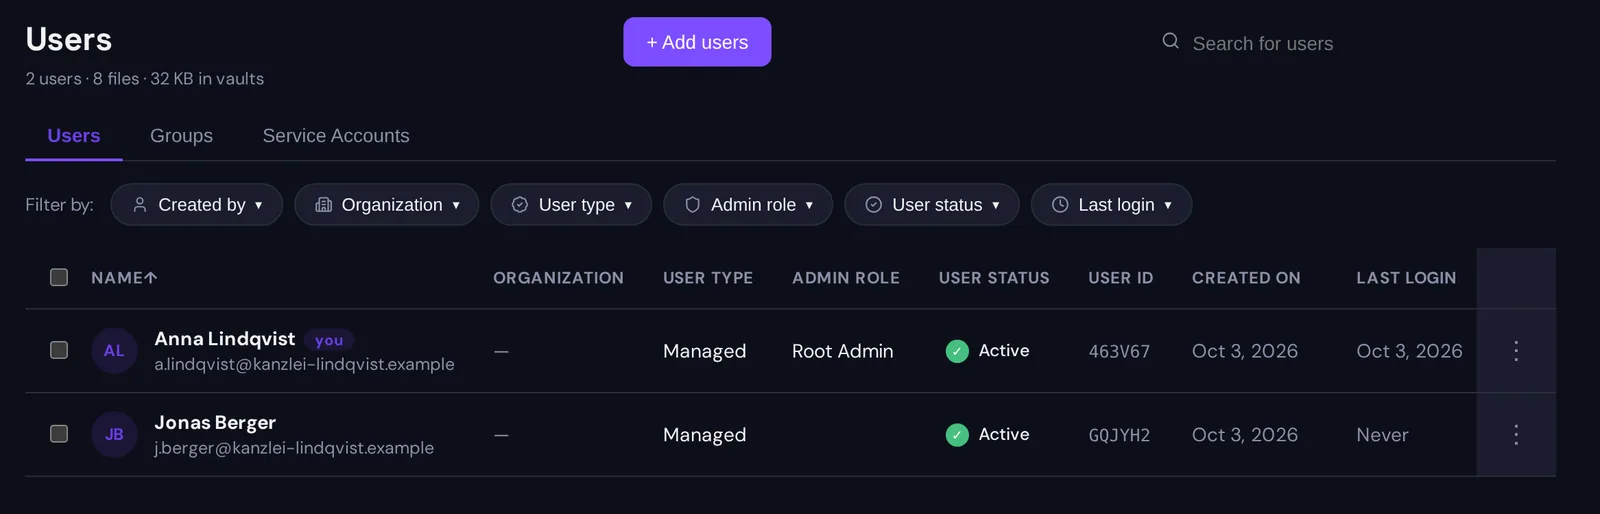
Task: Open the User type filter dropdown
Action: [x=571, y=204]
